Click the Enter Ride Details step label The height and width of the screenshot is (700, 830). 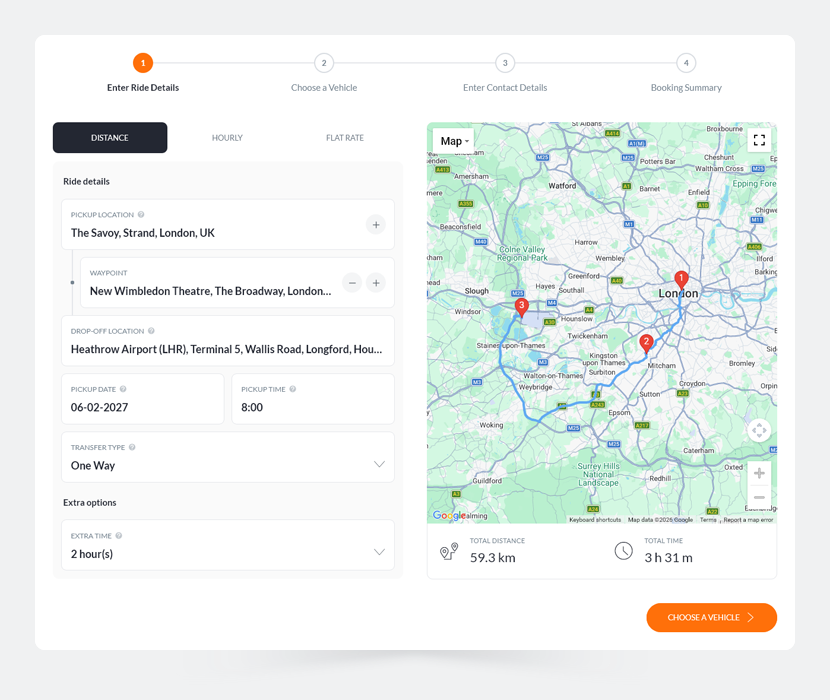click(x=143, y=88)
